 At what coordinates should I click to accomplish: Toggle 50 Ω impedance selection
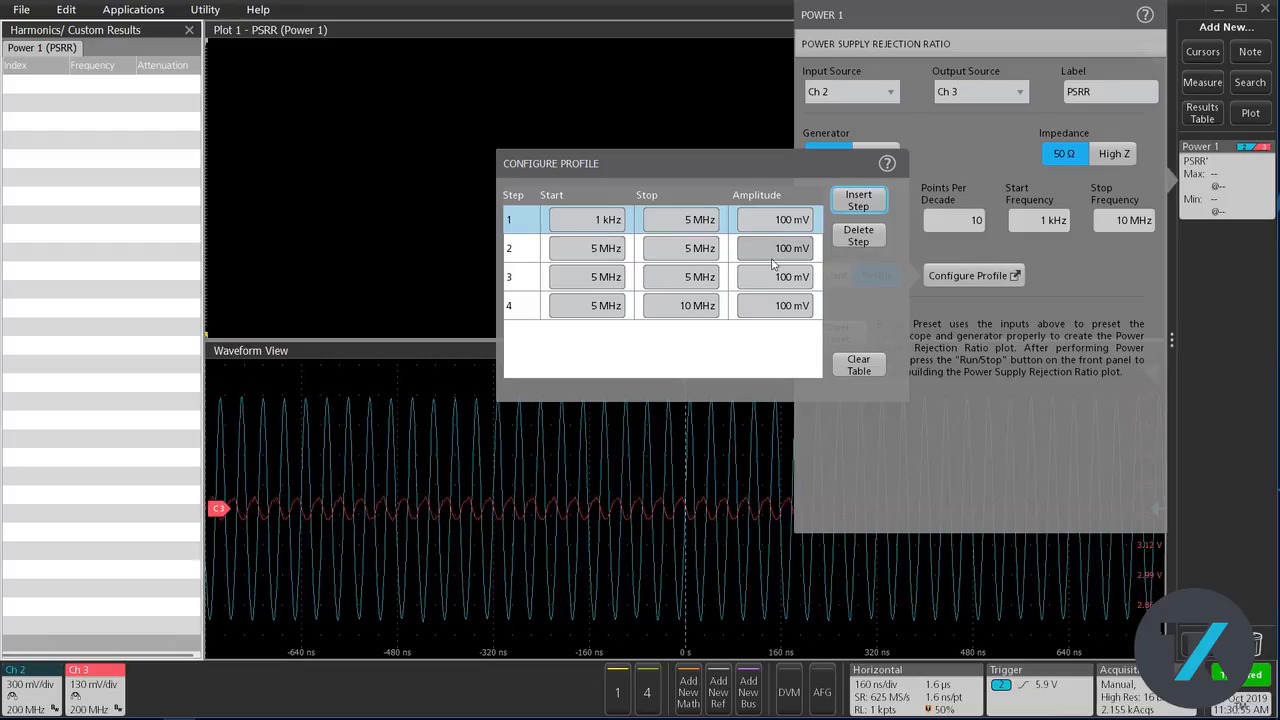pos(1063,153)
